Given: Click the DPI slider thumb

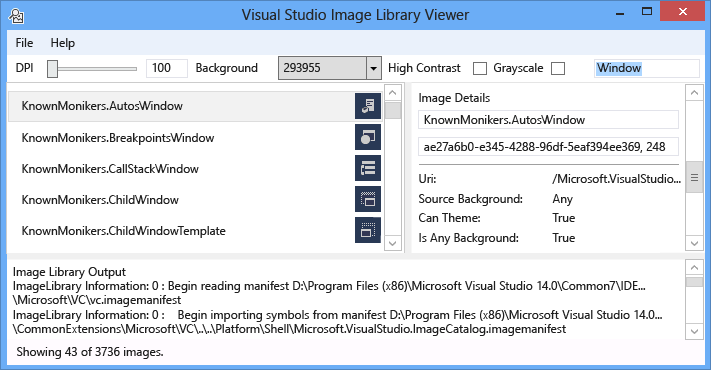Looking at the screenshot, I should (x=53, y=68).
